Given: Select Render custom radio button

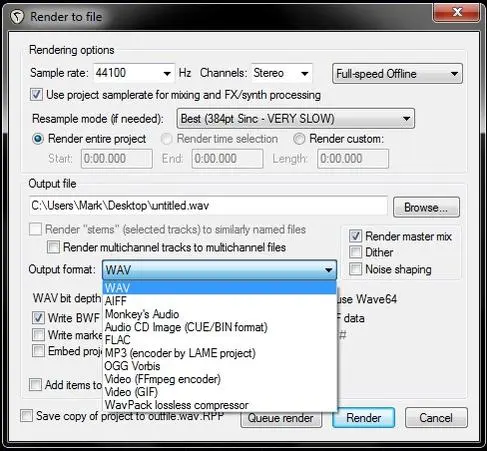Looking at the screenshot, I should point(299,139).
